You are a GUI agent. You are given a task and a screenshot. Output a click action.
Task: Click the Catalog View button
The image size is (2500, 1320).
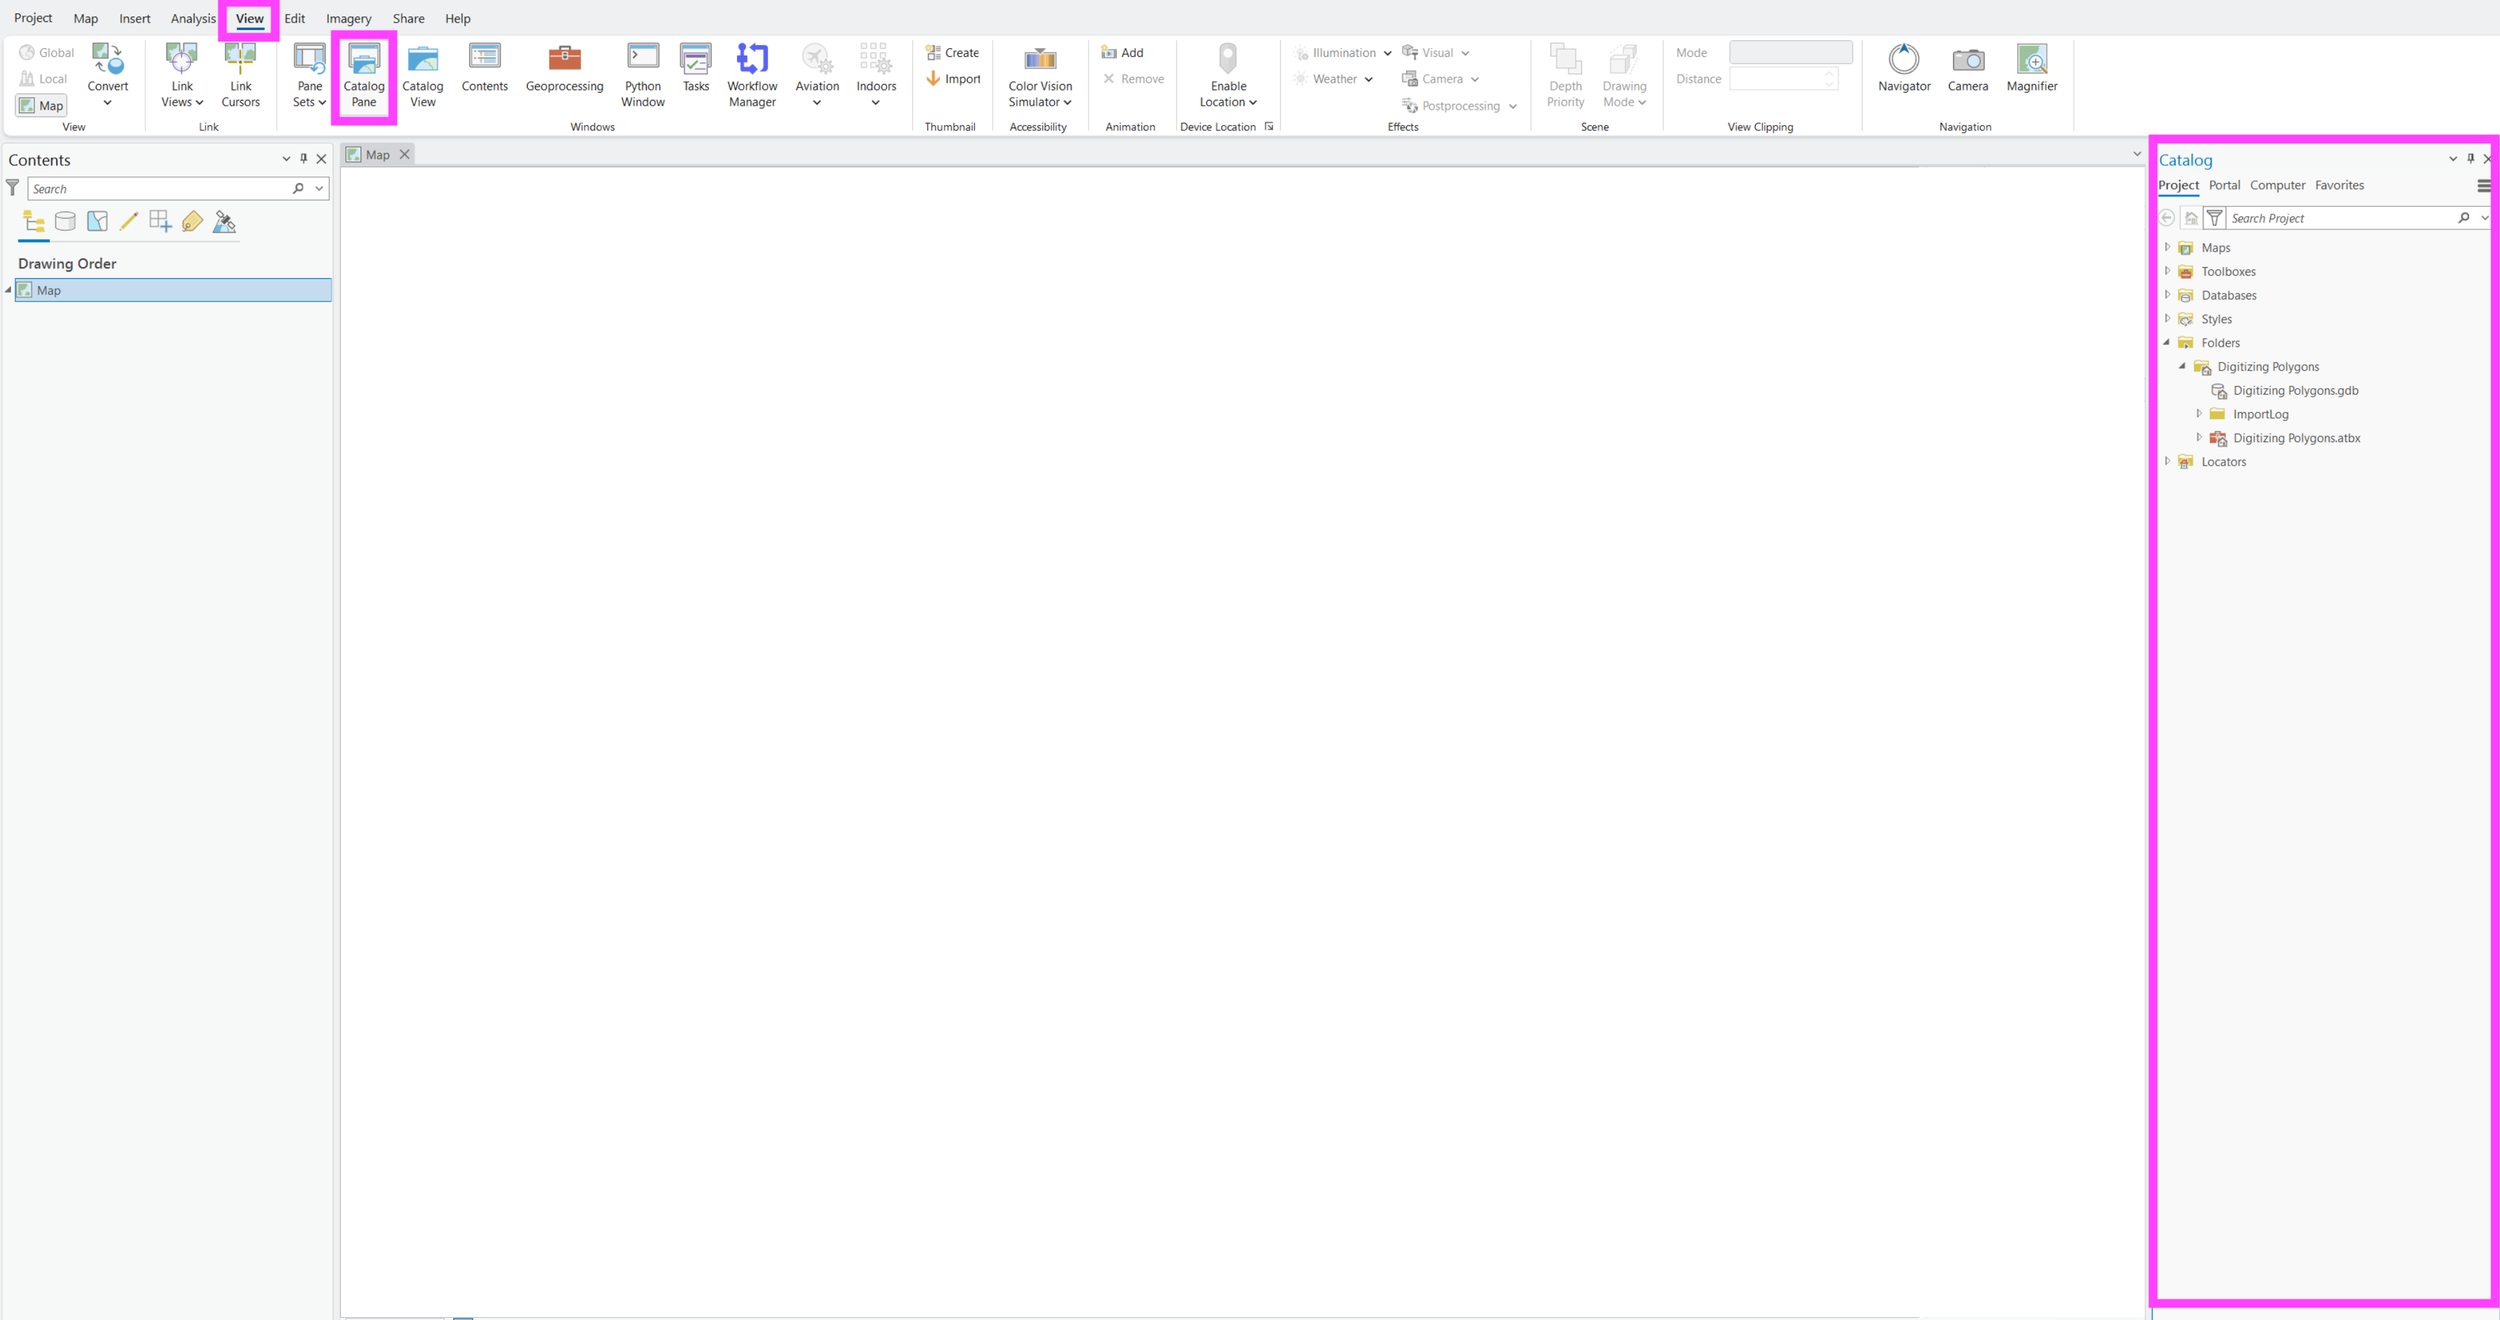tap(422, 74)
